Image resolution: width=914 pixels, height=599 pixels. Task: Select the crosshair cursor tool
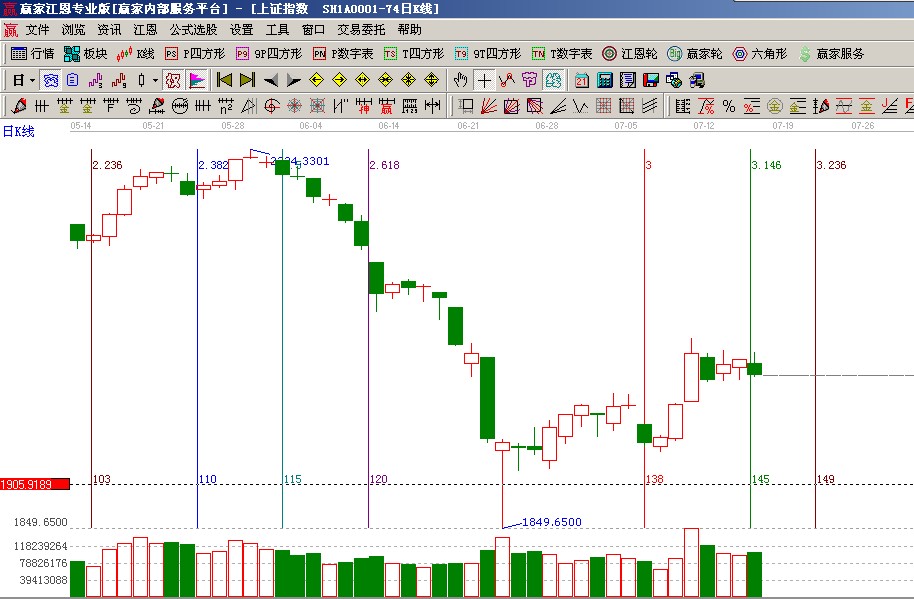coord(485,79)
